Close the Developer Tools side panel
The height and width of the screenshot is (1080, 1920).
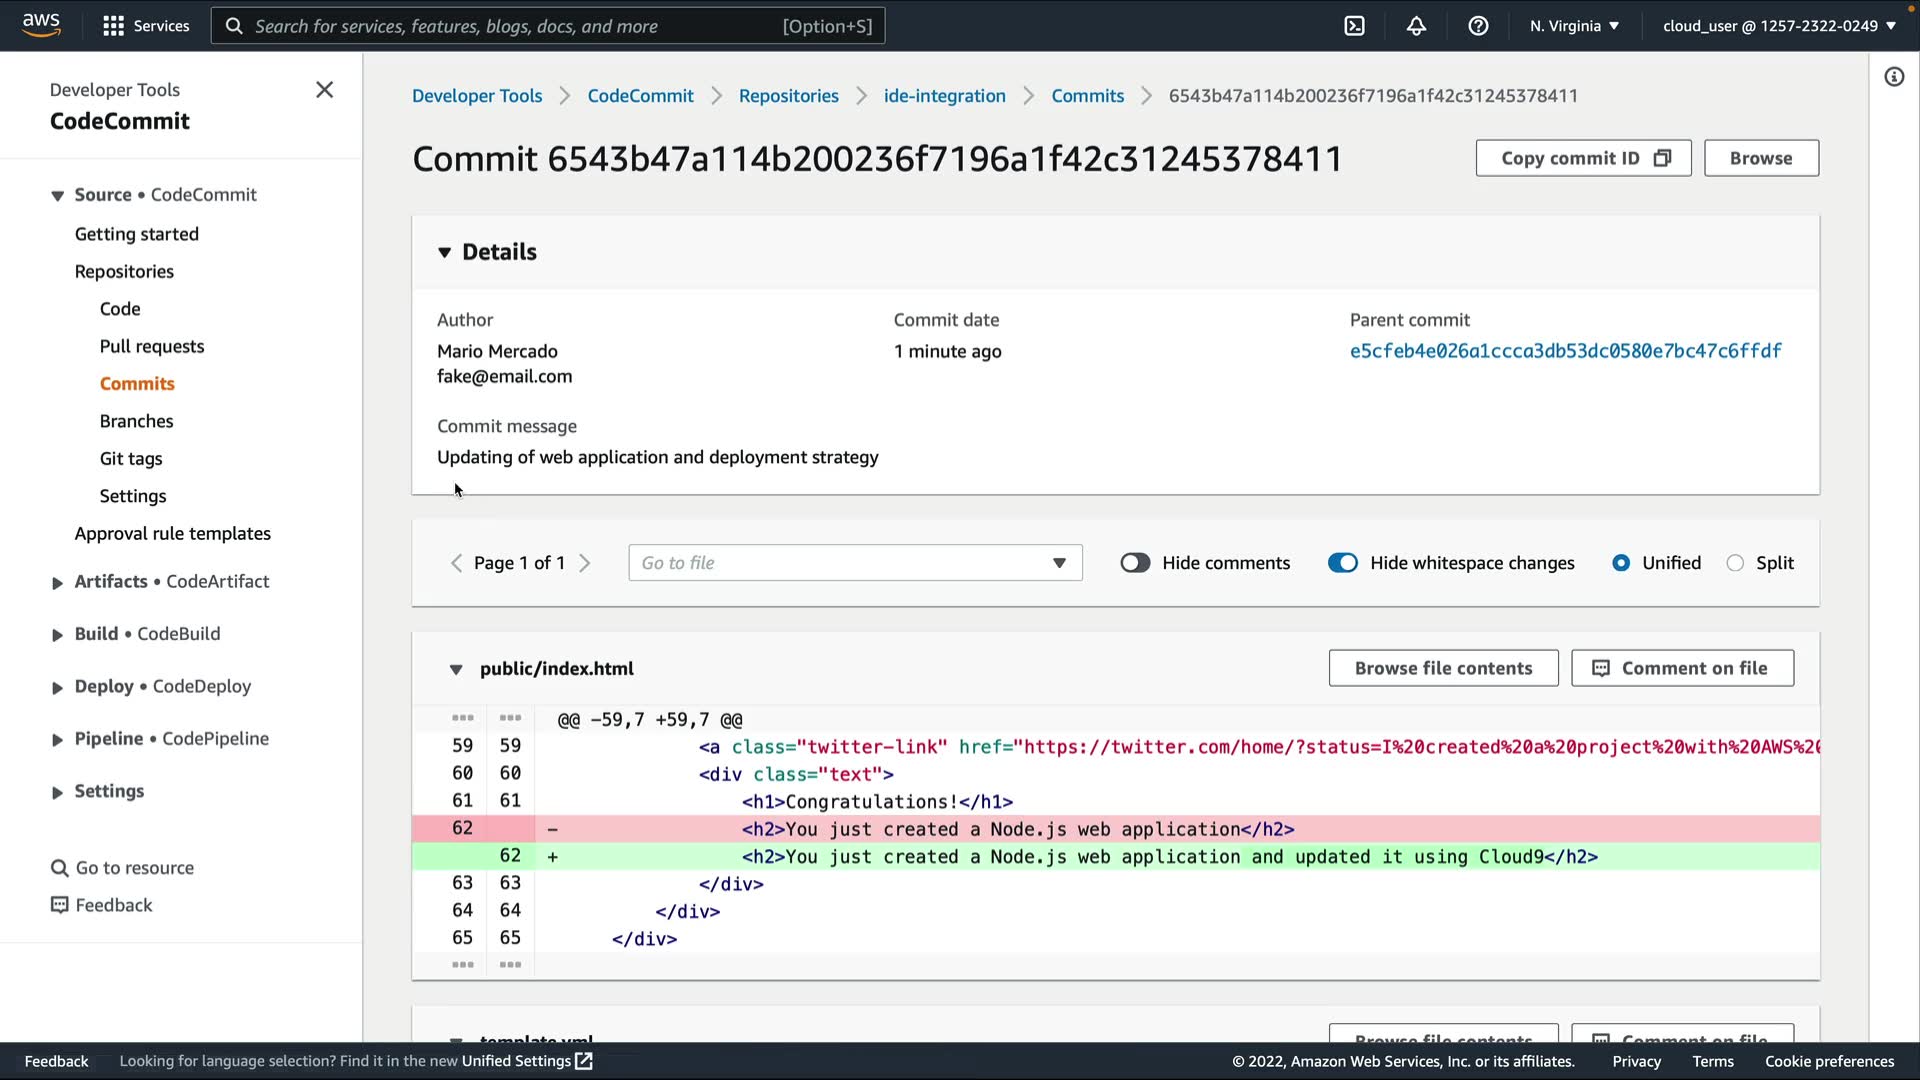coord(324,90)
